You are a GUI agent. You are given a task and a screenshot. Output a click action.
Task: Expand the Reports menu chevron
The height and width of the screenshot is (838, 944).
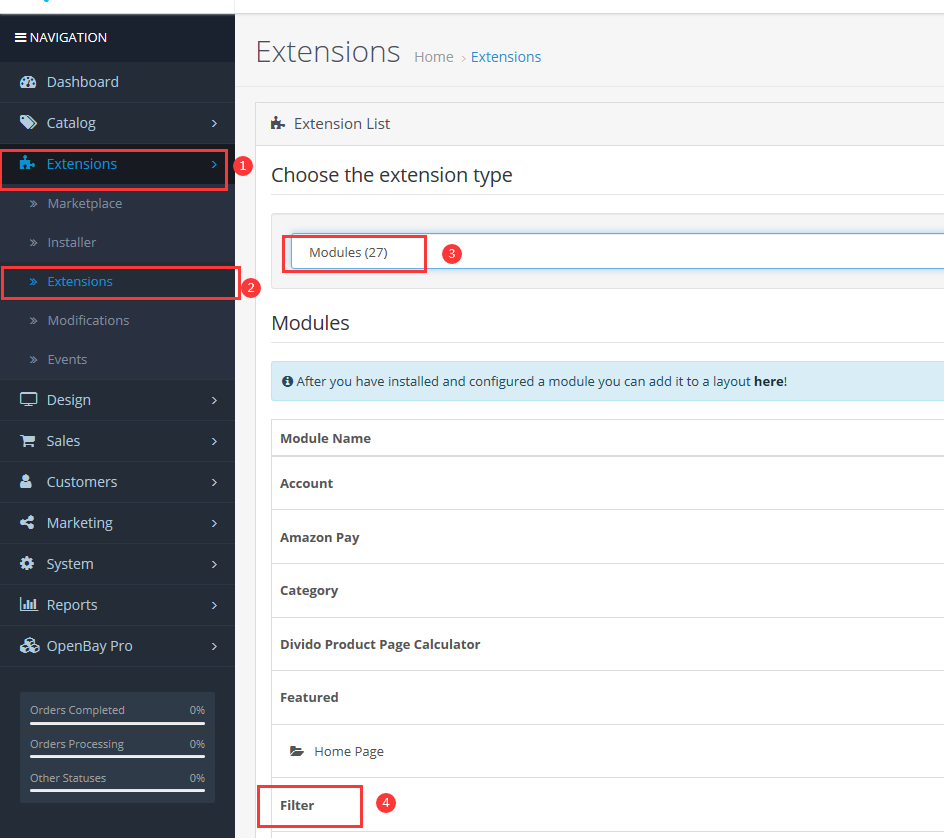point(214,605)
